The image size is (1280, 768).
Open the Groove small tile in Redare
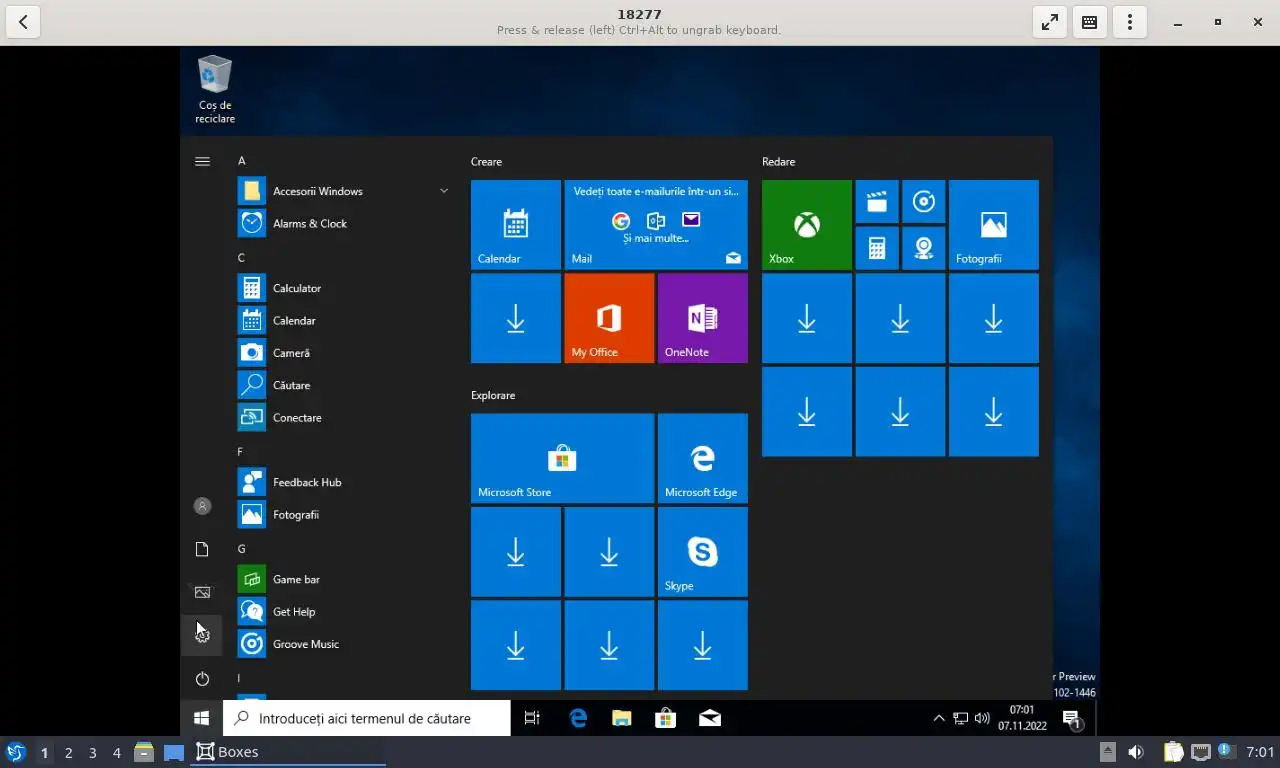pos(924,202)
